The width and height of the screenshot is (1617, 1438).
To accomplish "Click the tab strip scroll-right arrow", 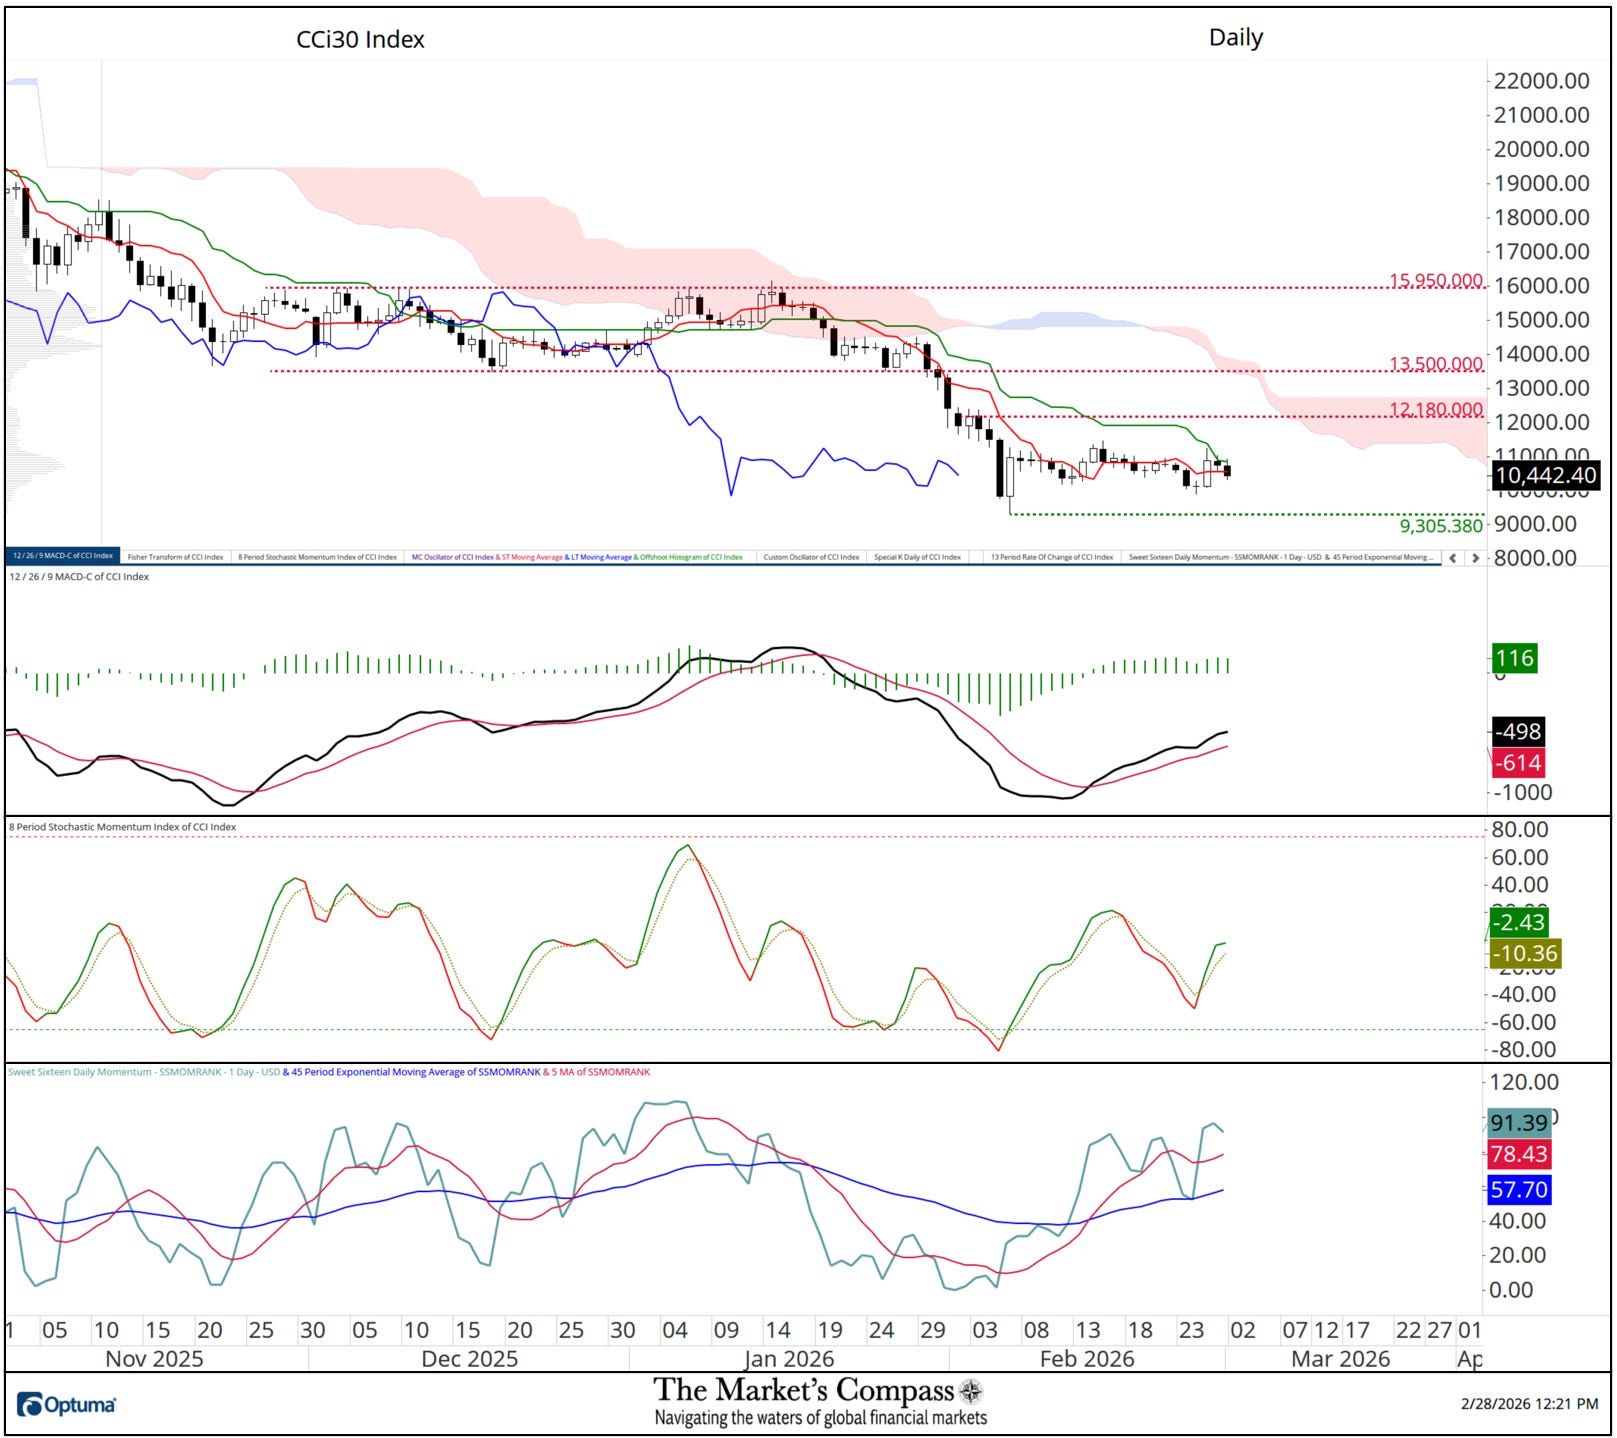I will pyautogui.click(x=1474, y=557).
